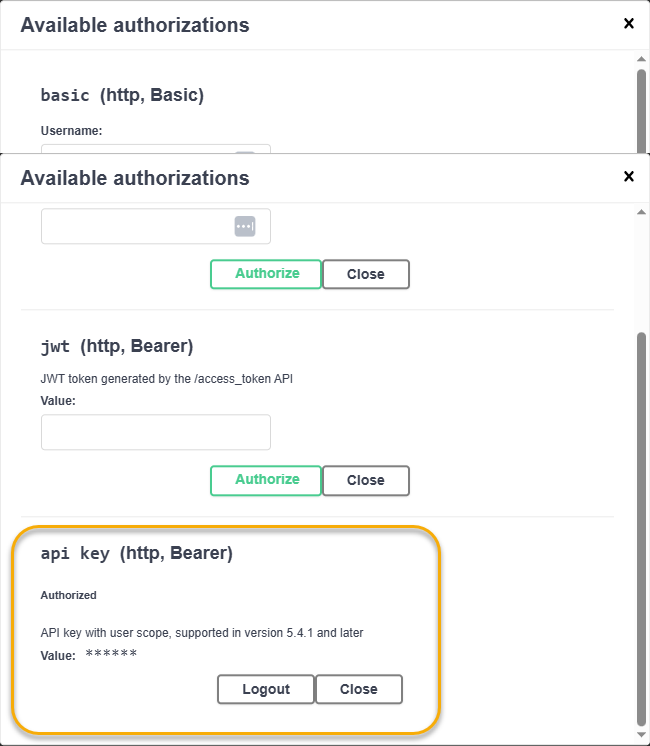The height and width of the screenshot is (746, 650).
Task: Authorize the basic authentication
Action: pyautogui.click(x=266, y=274)
